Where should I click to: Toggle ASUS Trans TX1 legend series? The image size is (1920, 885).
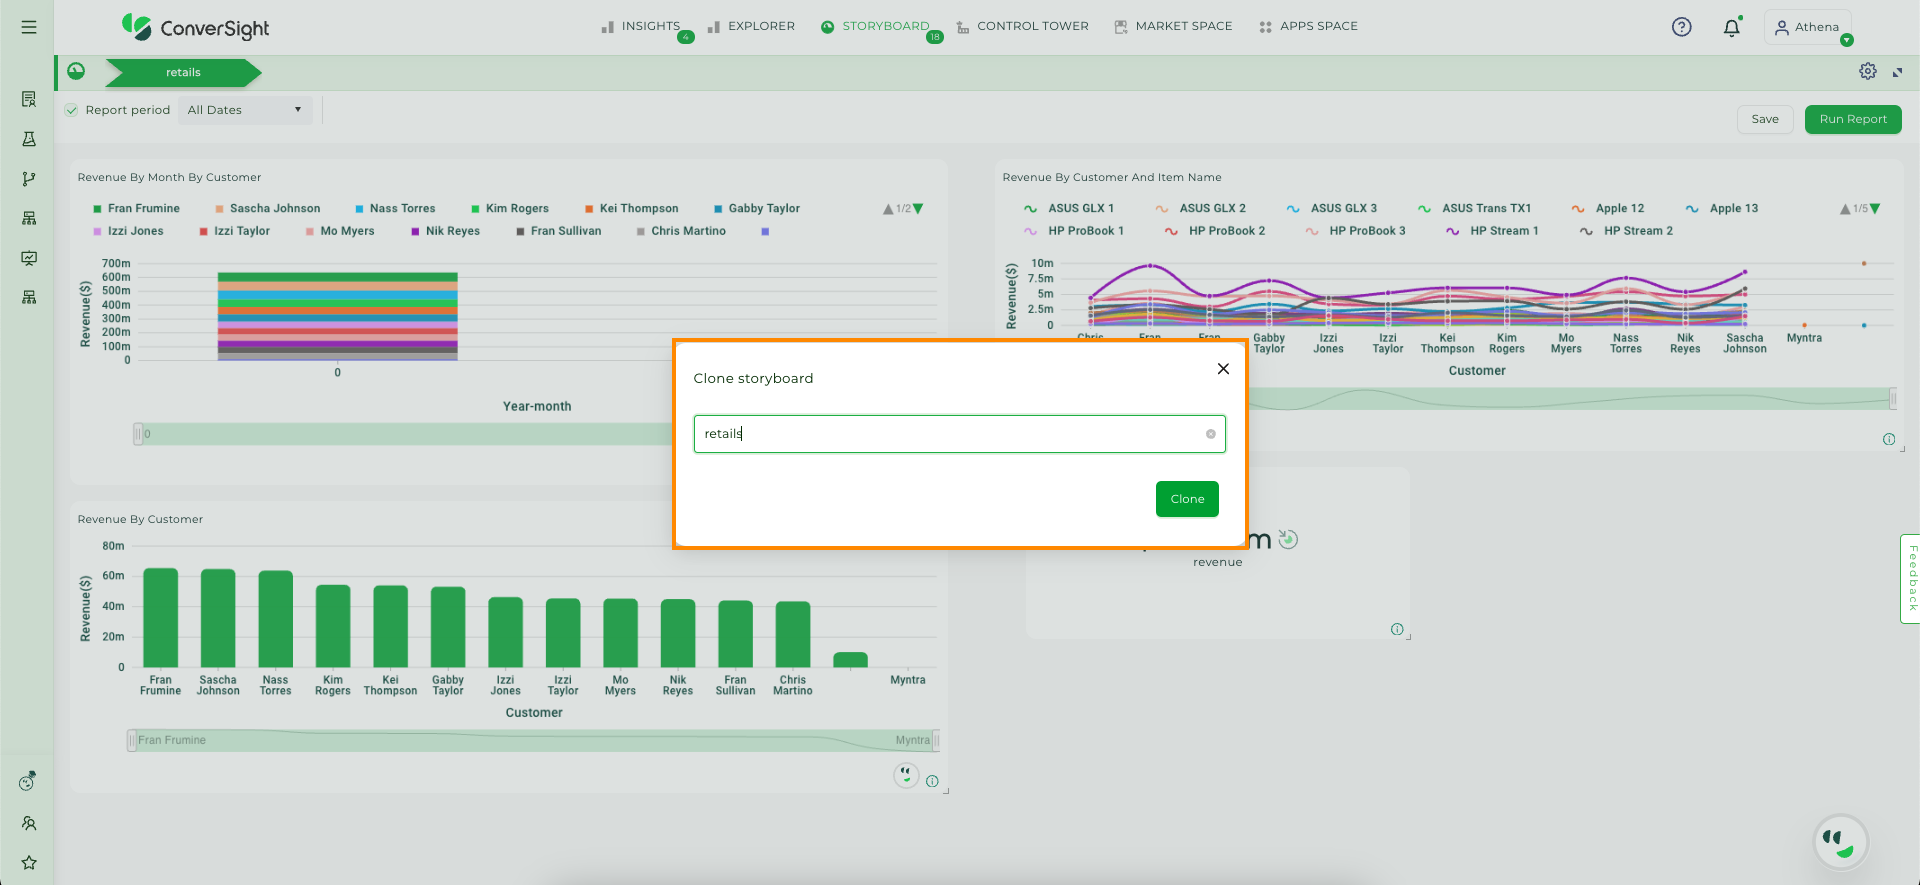[x=1474, y=209]
